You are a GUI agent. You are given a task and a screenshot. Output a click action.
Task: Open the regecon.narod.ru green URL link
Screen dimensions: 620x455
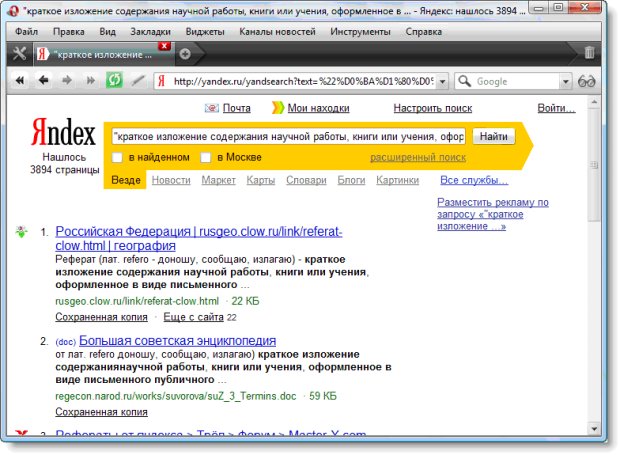176,396
